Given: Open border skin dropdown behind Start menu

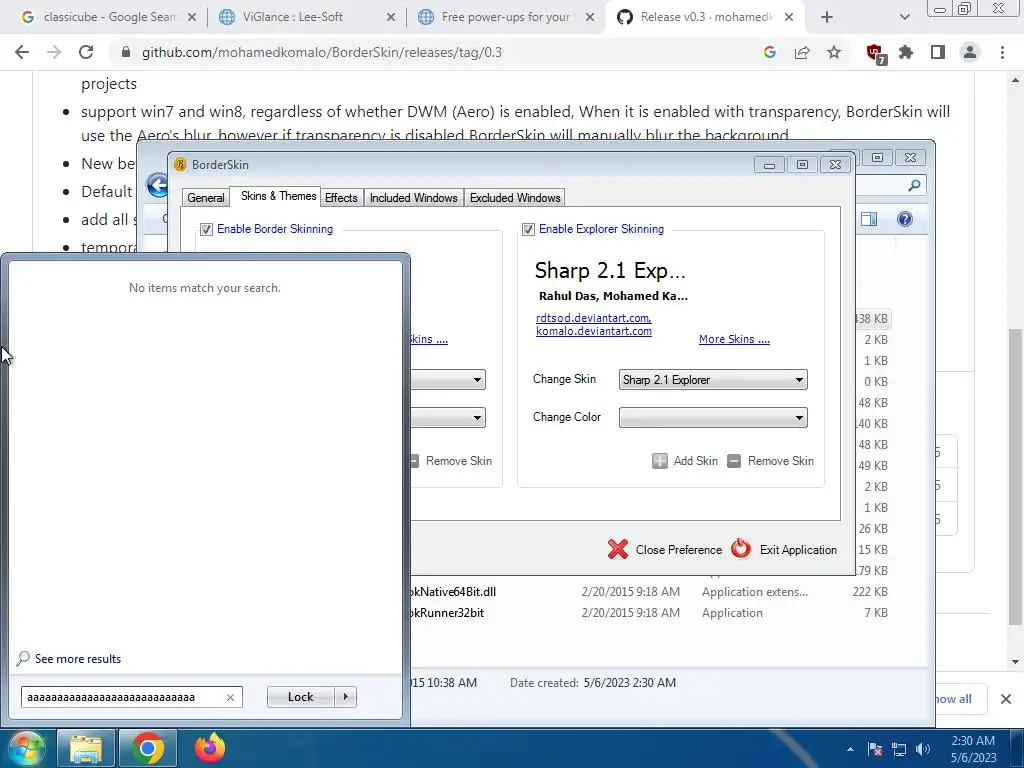Looking at the screenshot, I should pyautogui.click(x=448, y=379).
